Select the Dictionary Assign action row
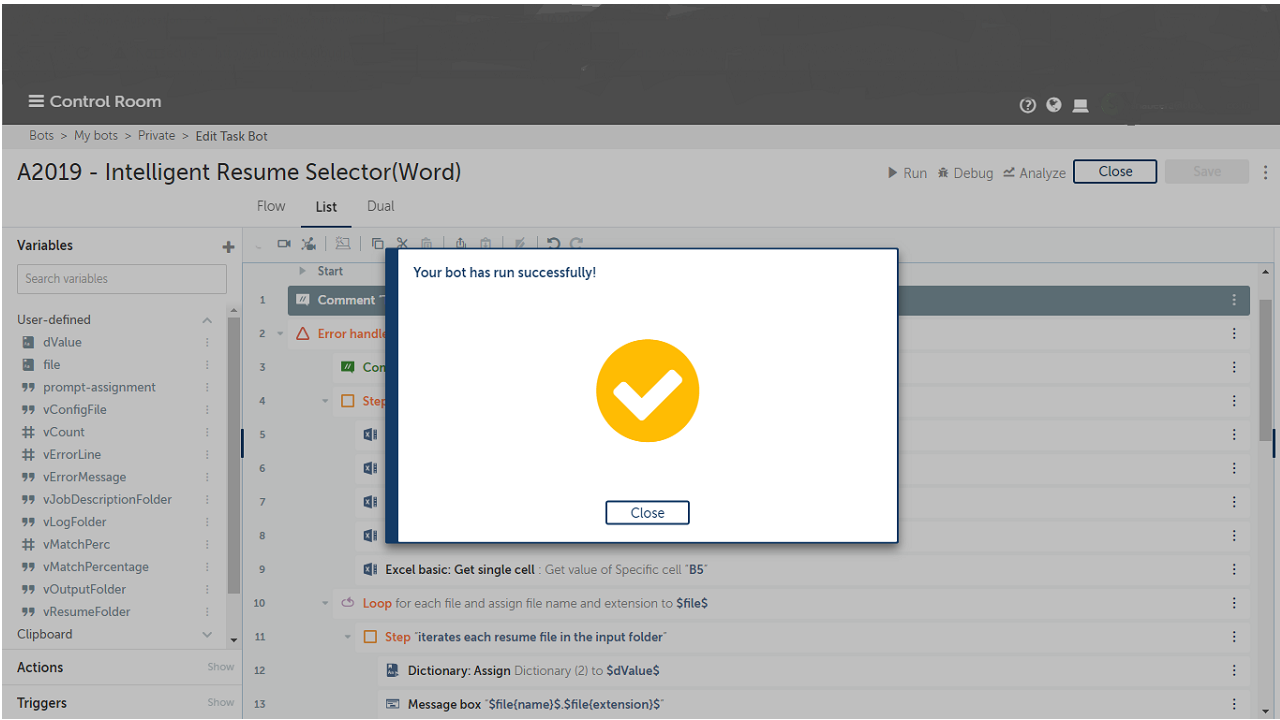 815,671
